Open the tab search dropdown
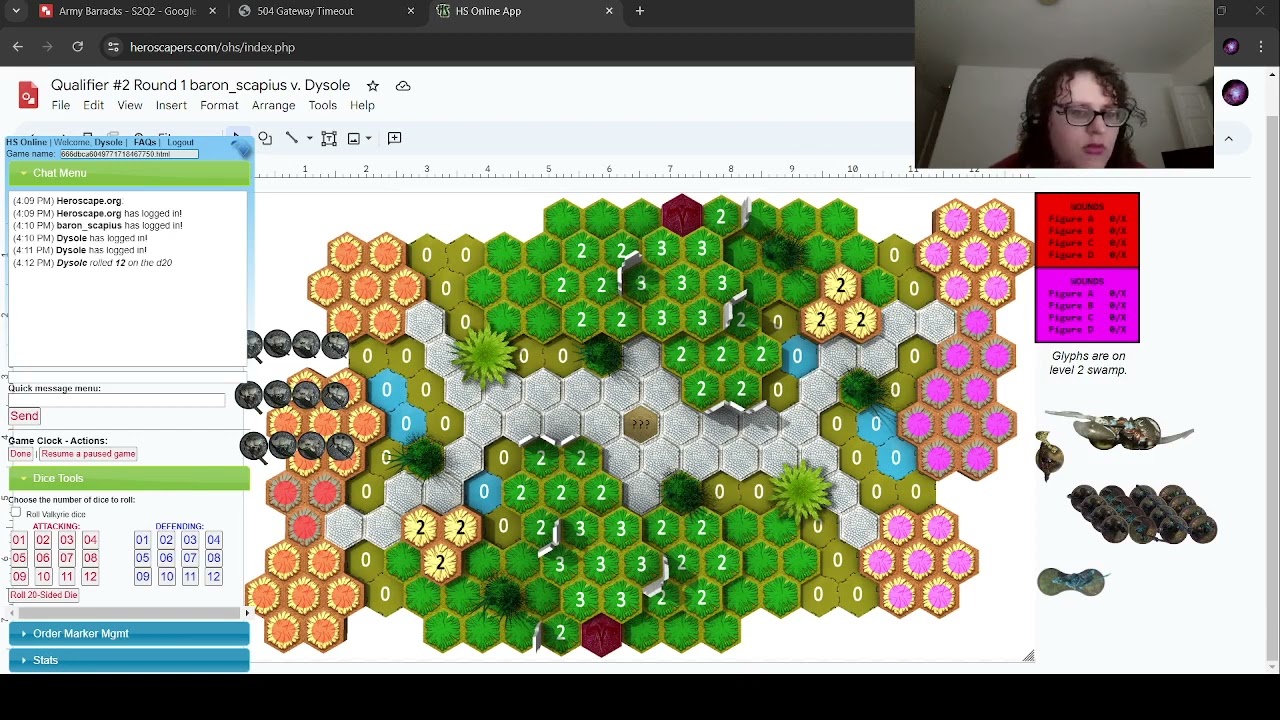Viewport: 1280px width, 720px height. 16,11
